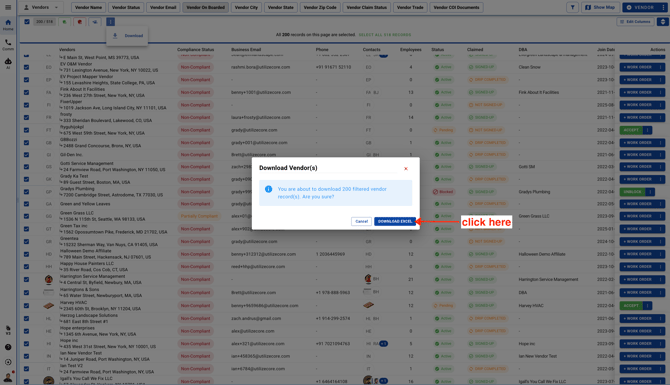The height and width of the screenshot is (385, 670).
Task: Open the Vendors dropdown selector
Action: [41, 7]
